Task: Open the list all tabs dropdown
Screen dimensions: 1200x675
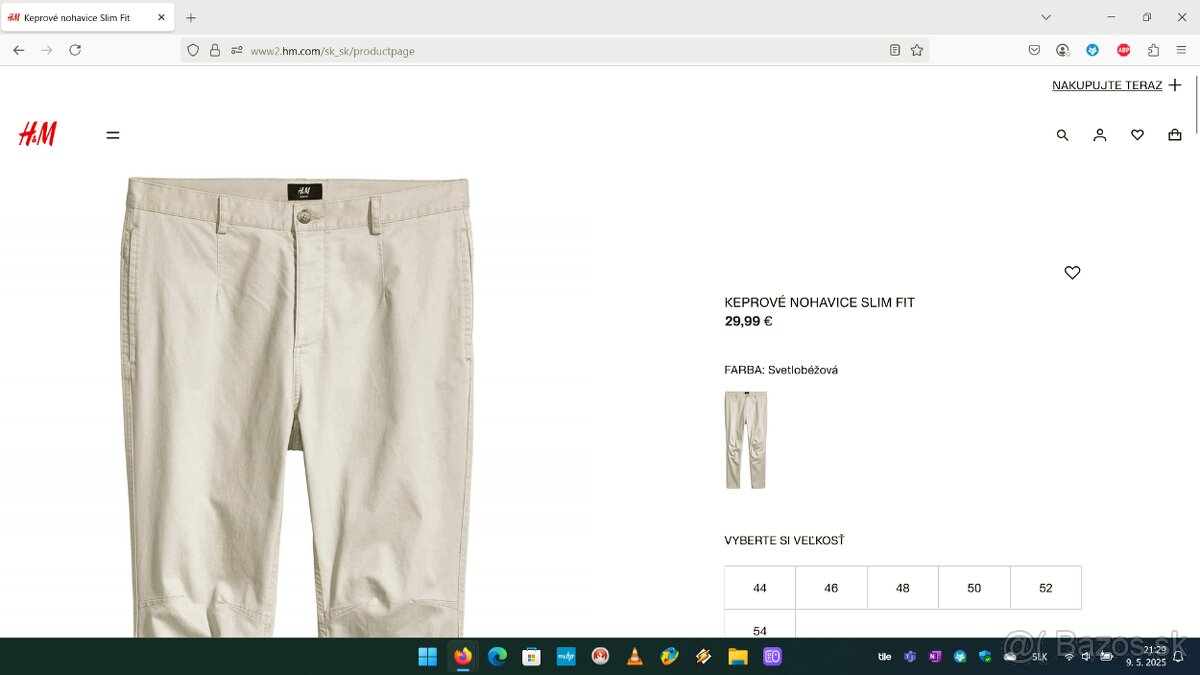Action: coord(1046,17)
